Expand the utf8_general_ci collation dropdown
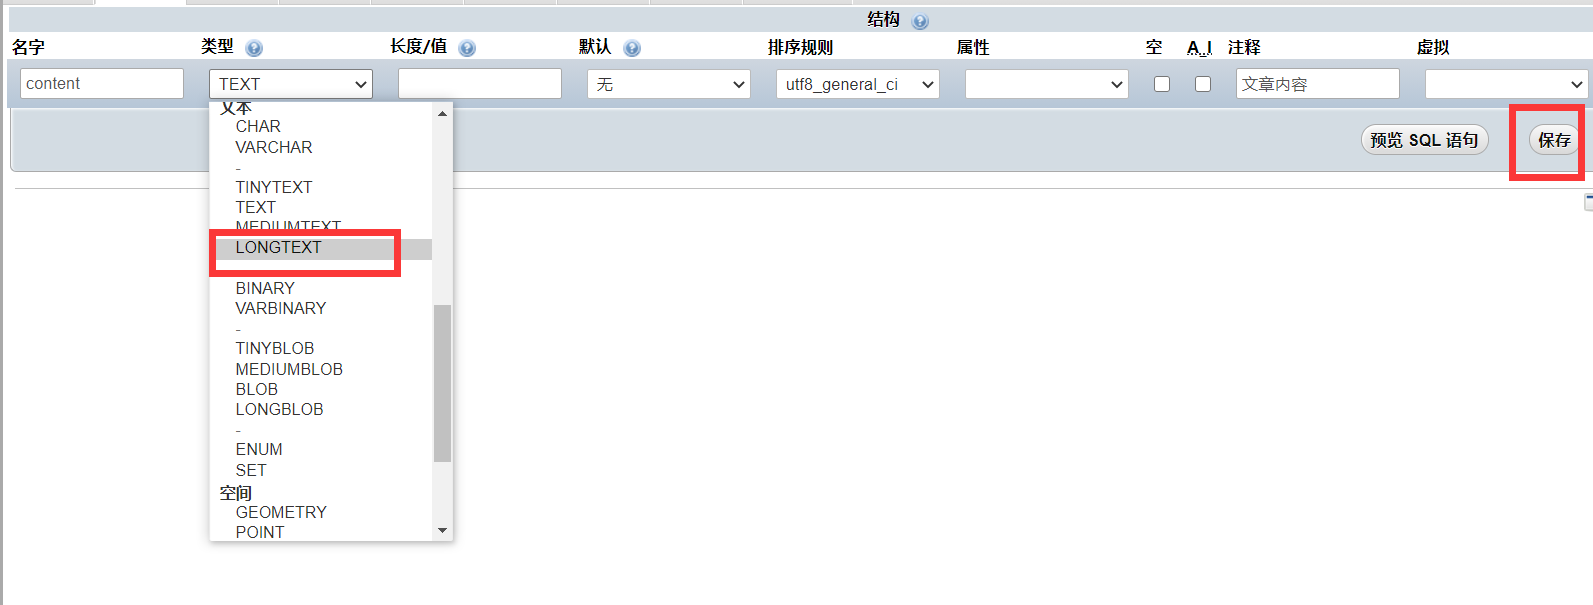The image size is (1593, 605). pos(857,85)
